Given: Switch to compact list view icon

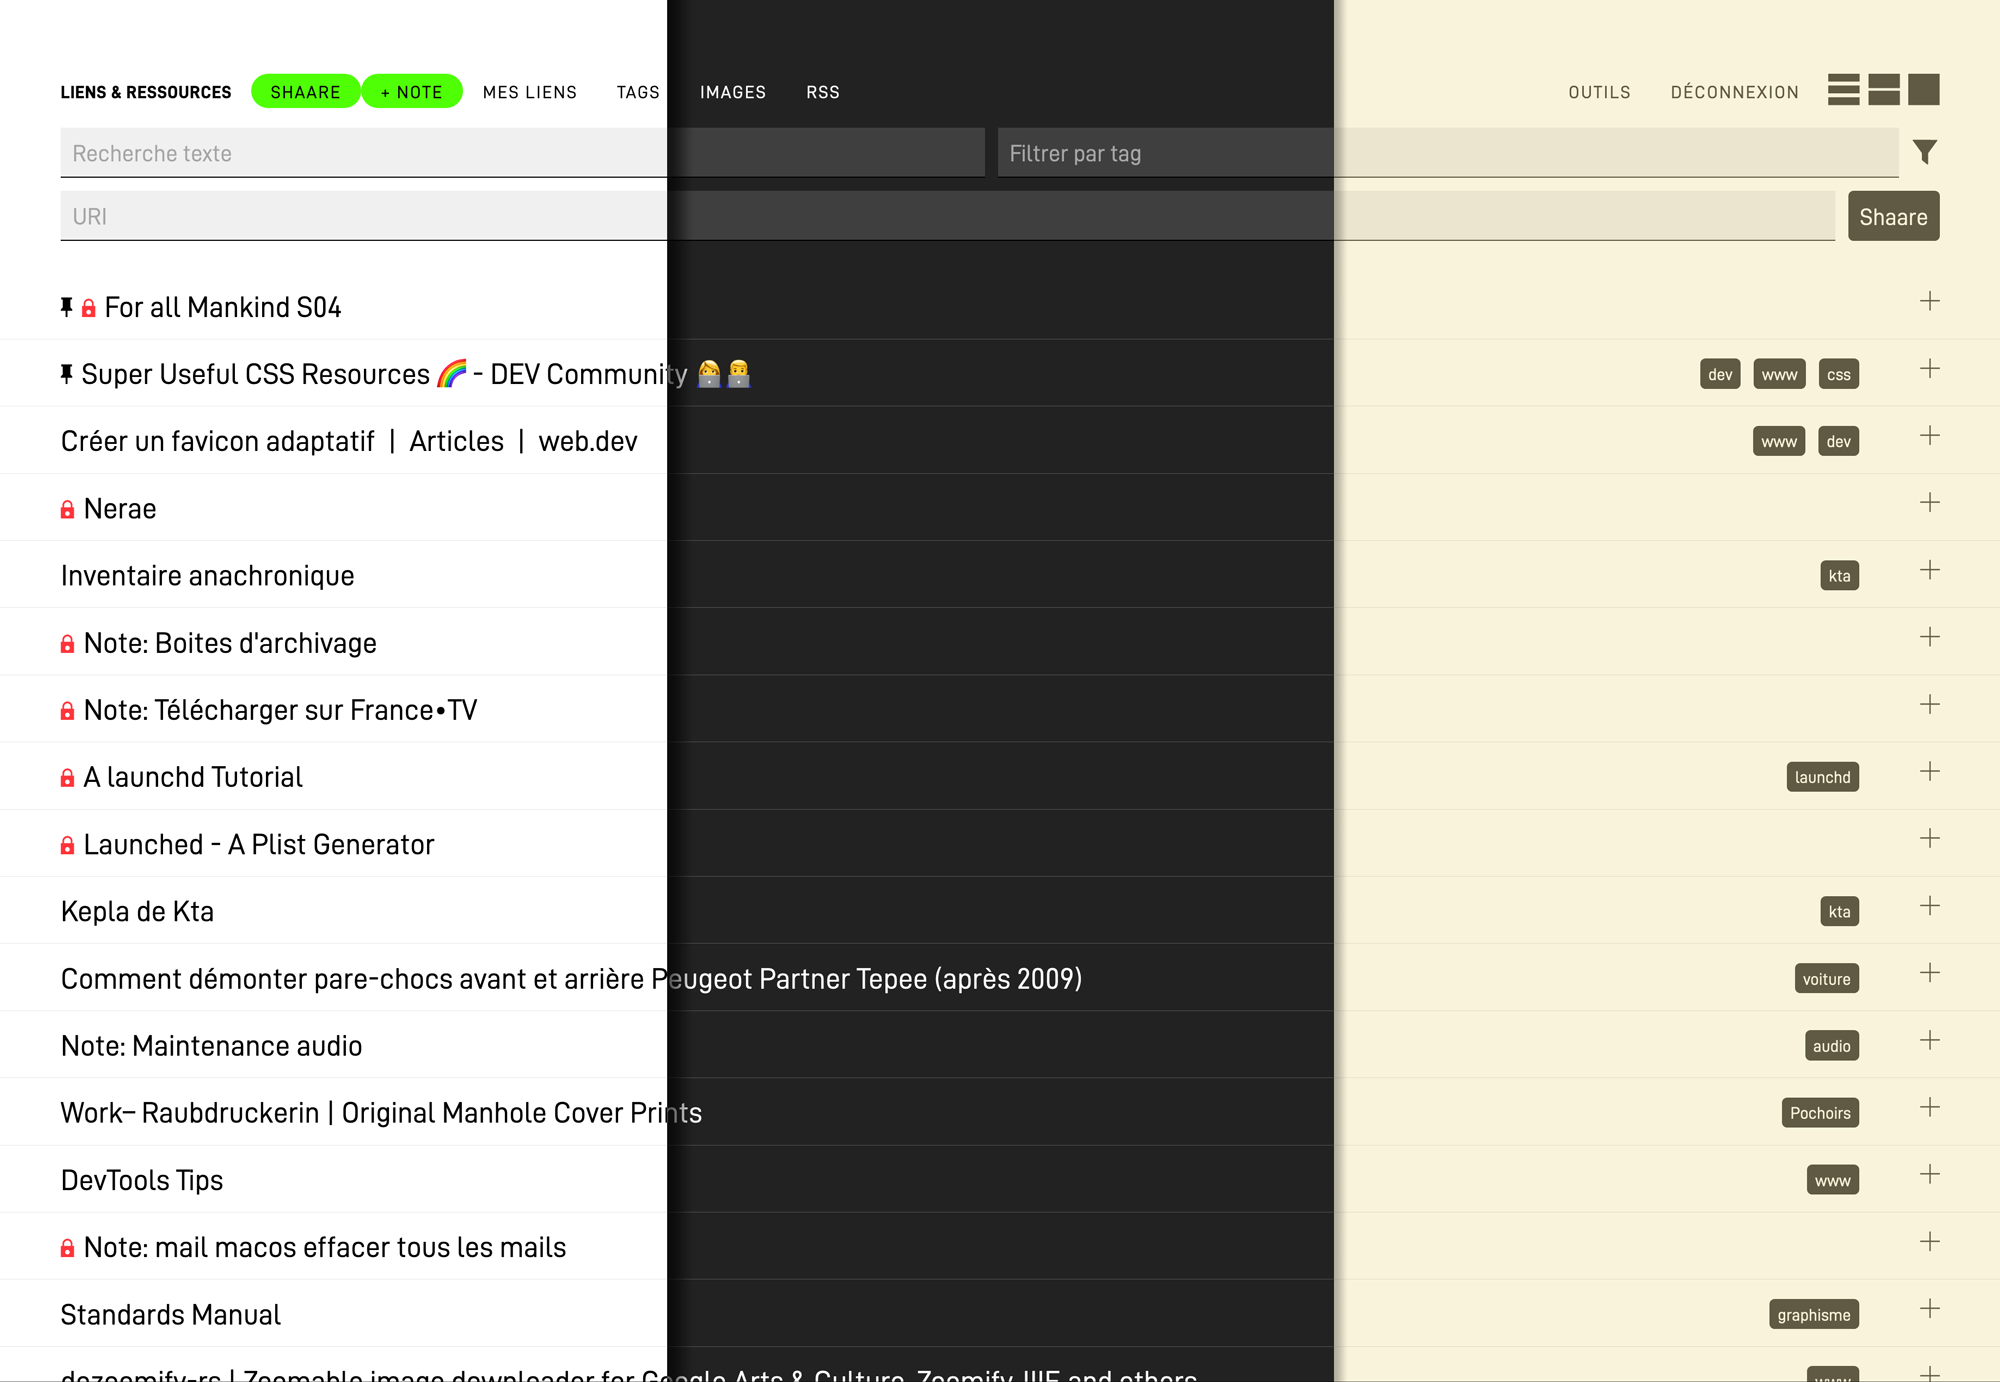Looking at the screenshot, I should [x=1843, y=90].
